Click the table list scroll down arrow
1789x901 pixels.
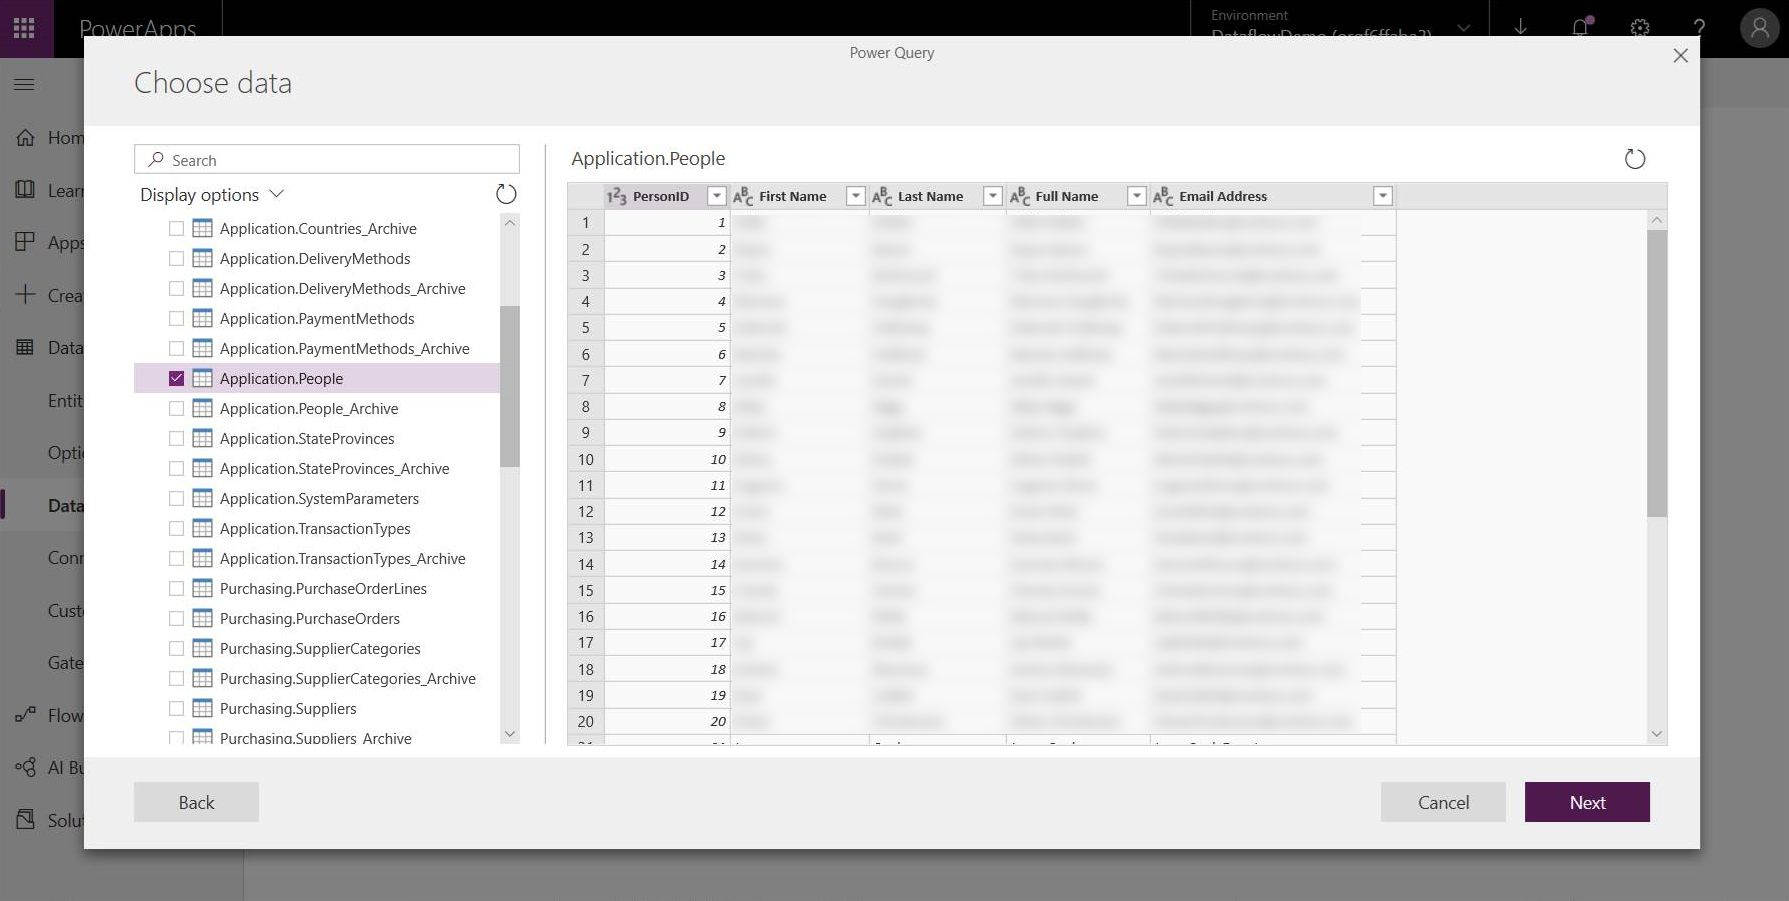(510, 734)
